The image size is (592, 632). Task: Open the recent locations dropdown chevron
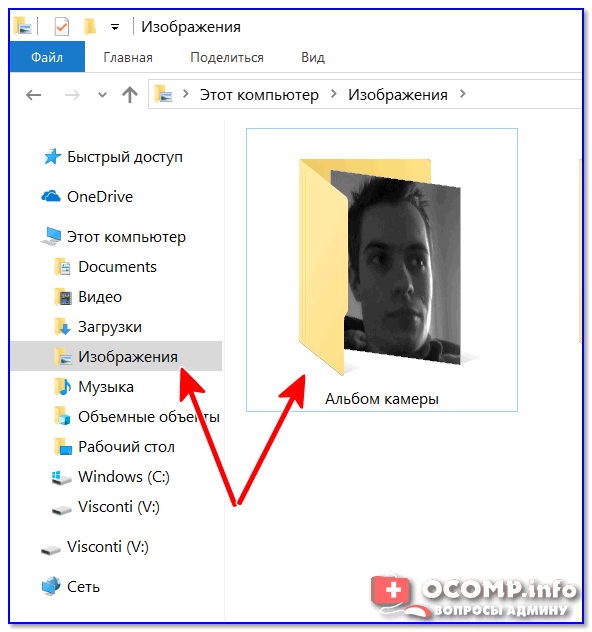coord(102,95)
